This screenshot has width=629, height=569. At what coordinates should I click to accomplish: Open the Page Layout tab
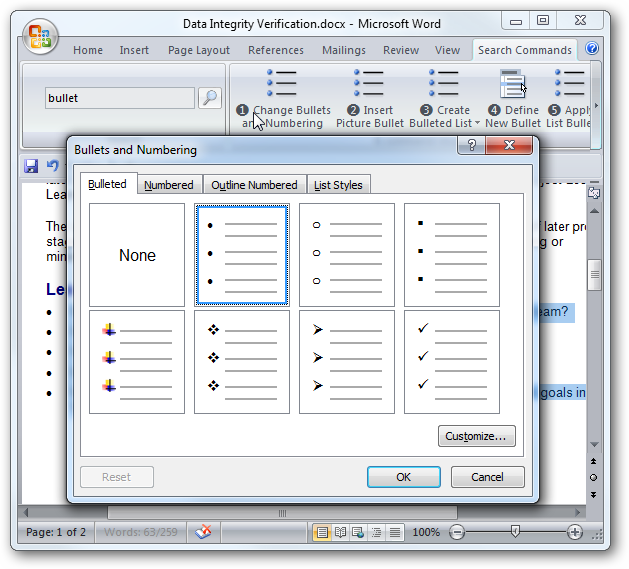pos(199,50)
